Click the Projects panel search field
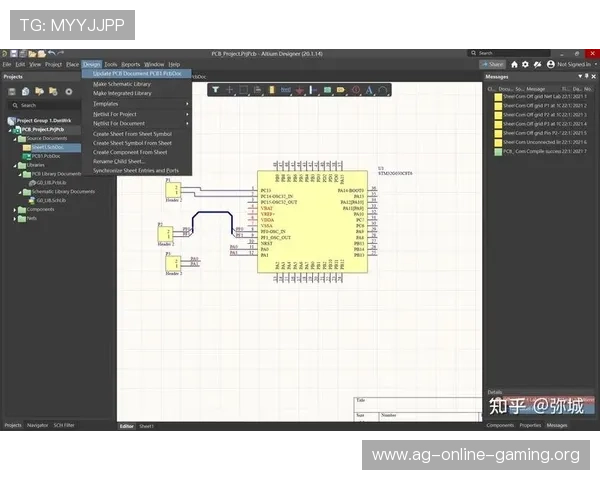Screen dimensions: 600x480 [44, 105]
